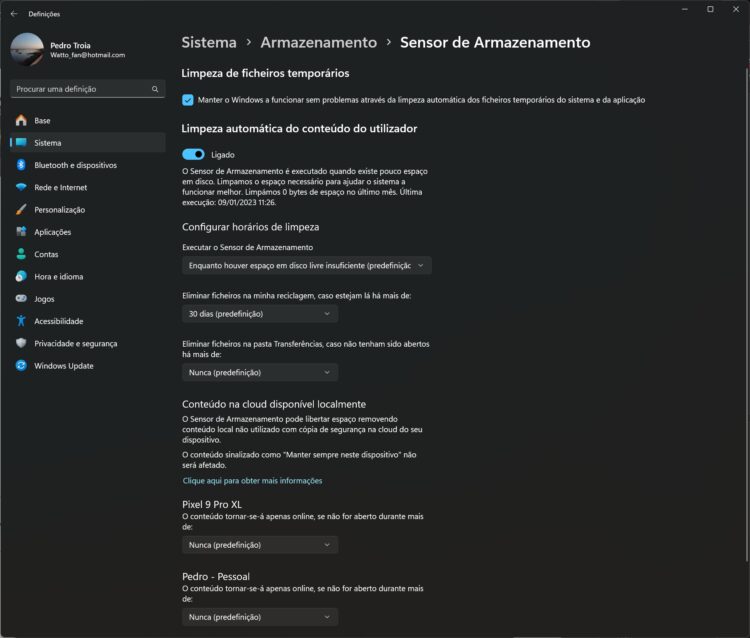This screenshot has width=750, height=638.
Task: Open Clique aqui para obter mais informações link
Action: click(252, 481)
